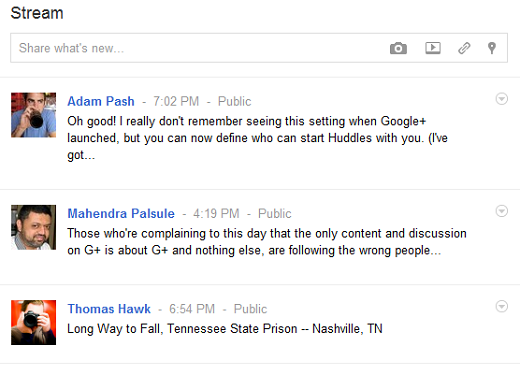
Task: Open the 6:54 PM timestamp permalink
Action: coord(192,309)
